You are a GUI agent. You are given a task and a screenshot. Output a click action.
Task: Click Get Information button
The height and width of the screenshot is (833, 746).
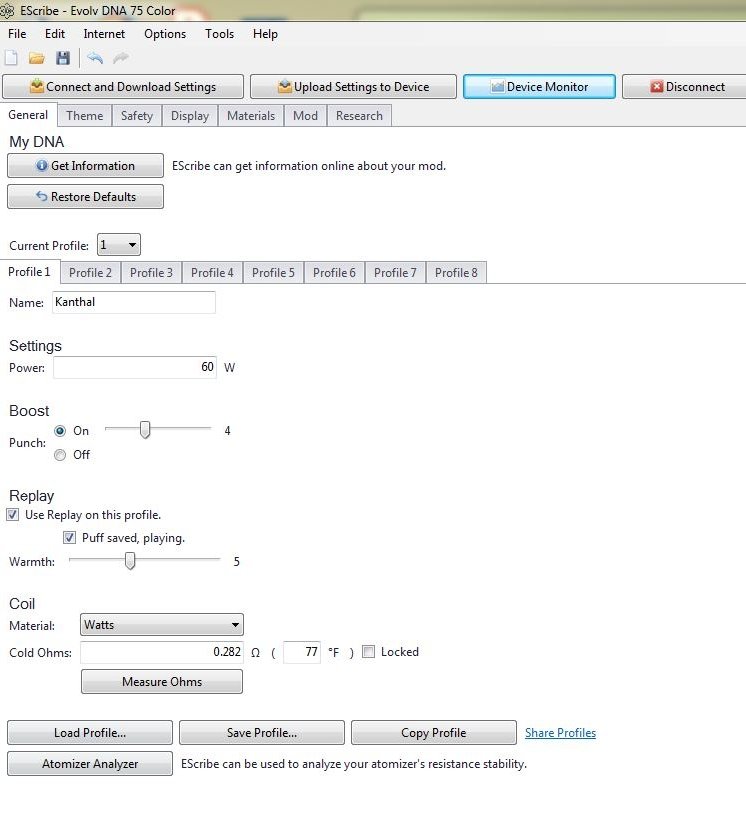86,166
